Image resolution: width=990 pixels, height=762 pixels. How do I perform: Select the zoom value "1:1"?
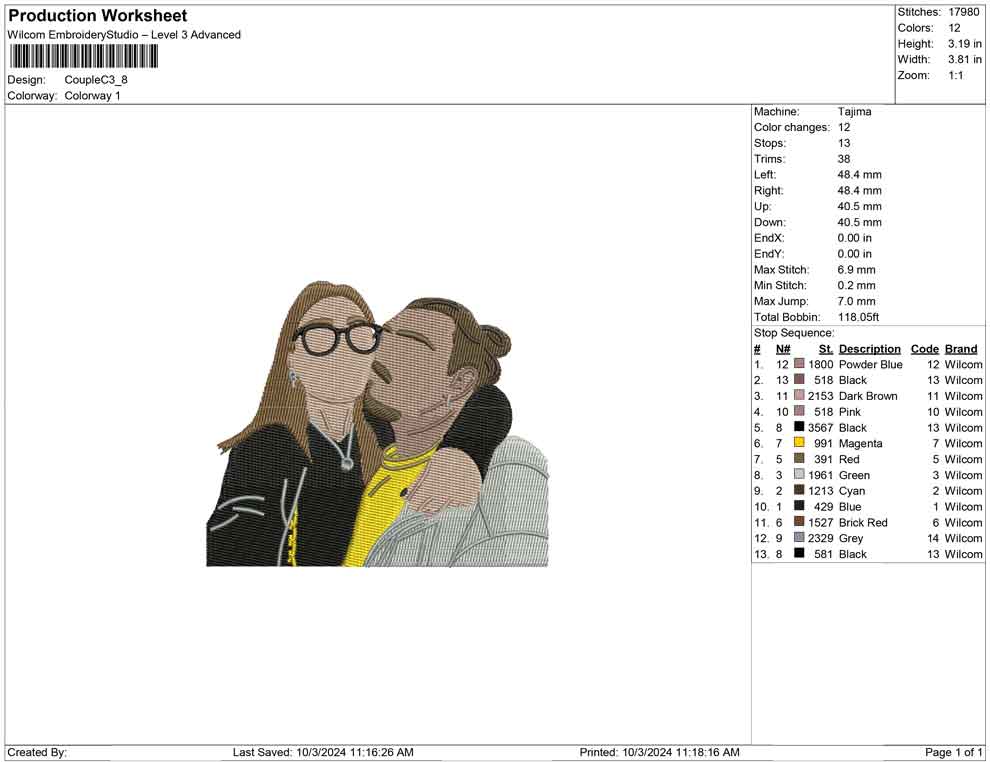point(956,76)
